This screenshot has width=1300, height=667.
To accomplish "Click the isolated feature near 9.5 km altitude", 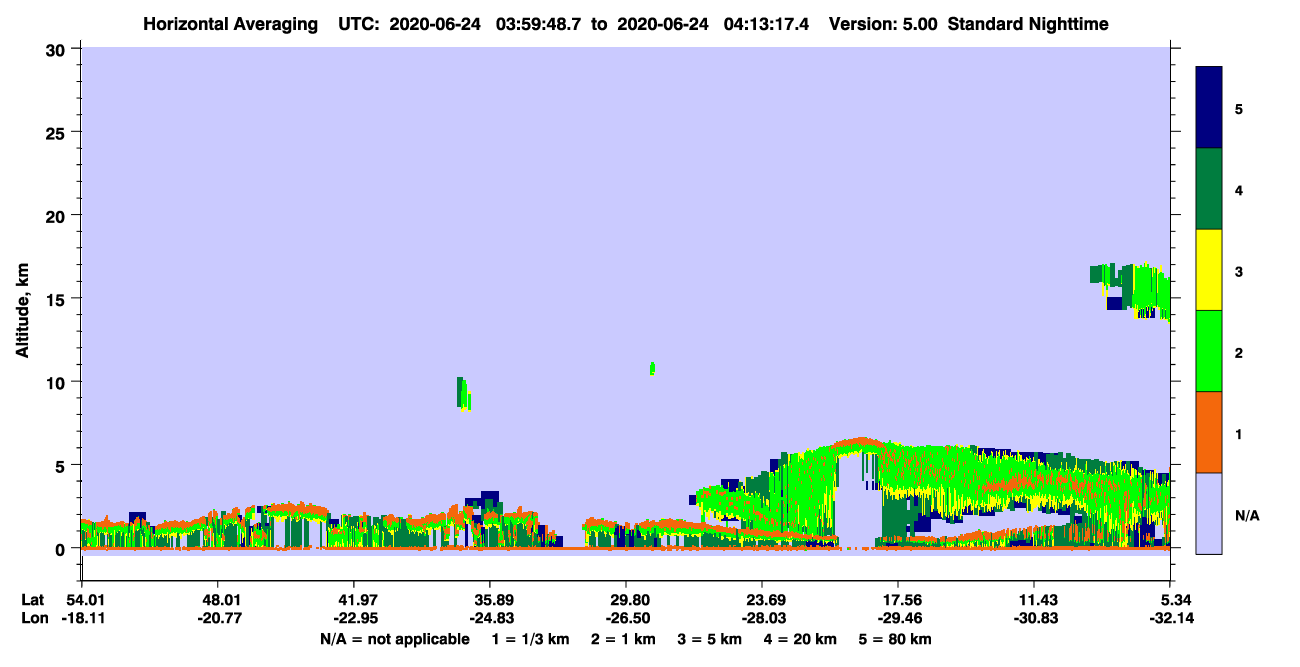I will 464,393.
